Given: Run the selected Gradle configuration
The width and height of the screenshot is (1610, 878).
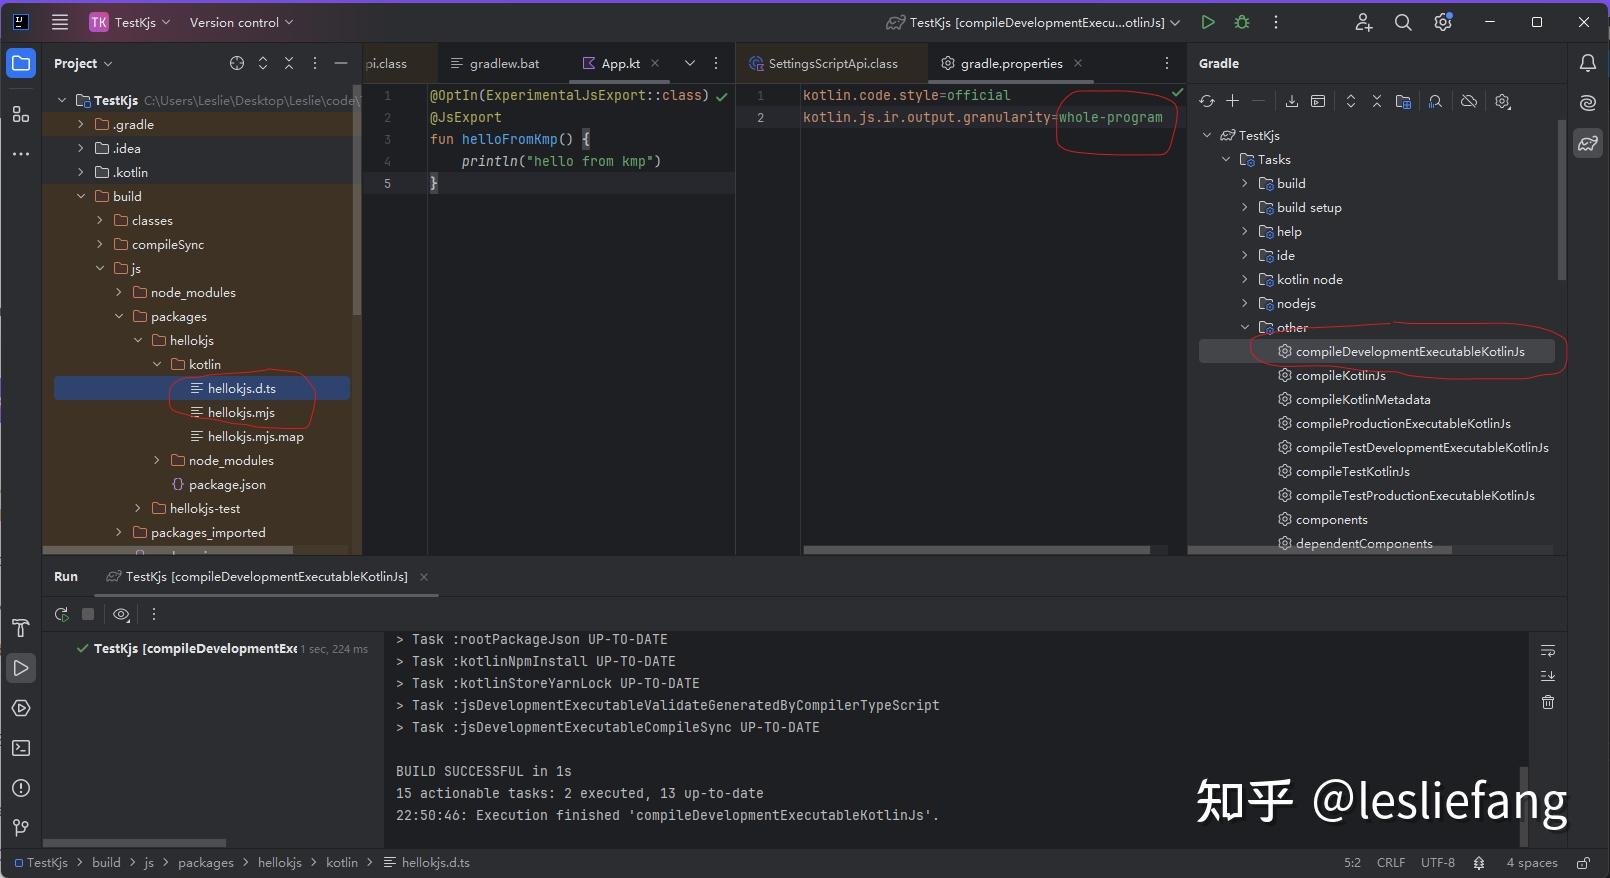Looking at the screenshot, I should click(1208, 22).
